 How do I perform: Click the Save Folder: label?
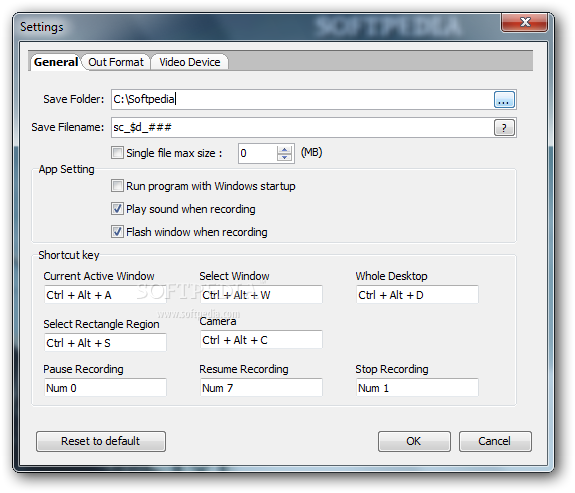pyautogui.click(x=74, y=99)
